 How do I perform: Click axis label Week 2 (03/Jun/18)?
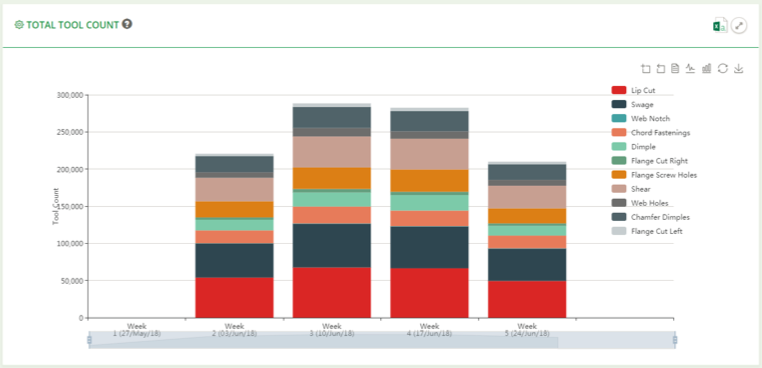click(234, 330)
